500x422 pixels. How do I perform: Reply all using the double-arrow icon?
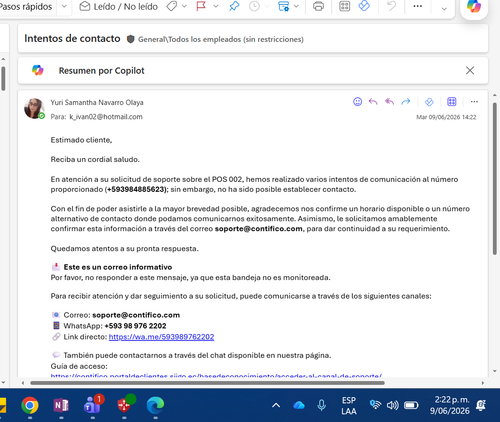pyautogui.click(x=389, y=102)
